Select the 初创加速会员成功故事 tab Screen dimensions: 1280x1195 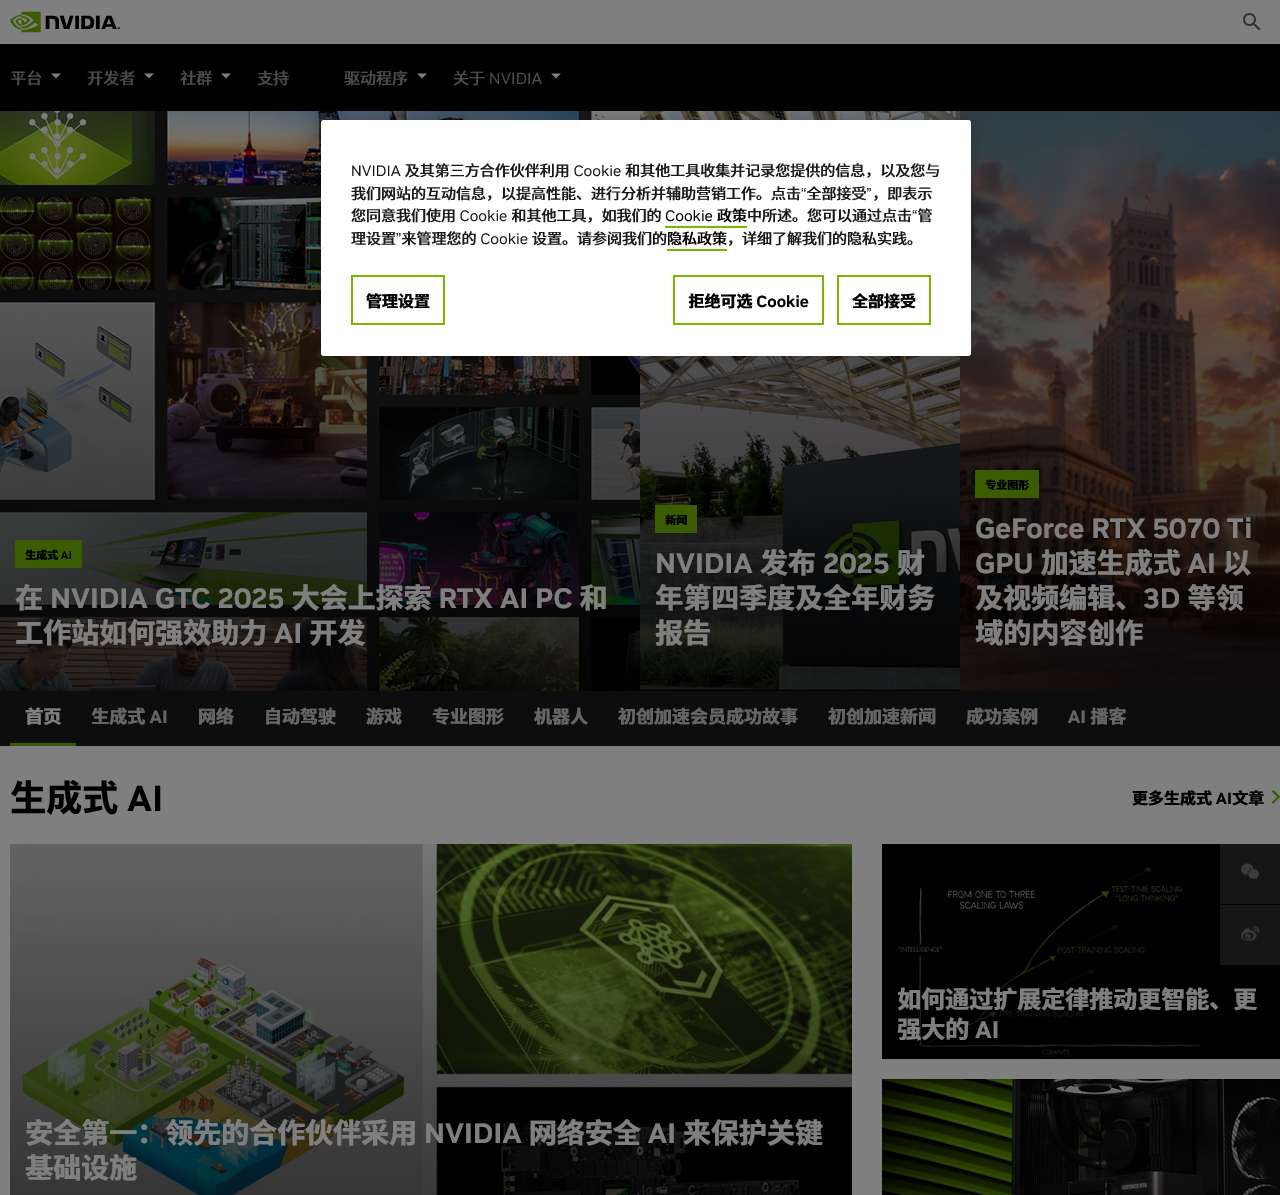(x=708, y=717)
